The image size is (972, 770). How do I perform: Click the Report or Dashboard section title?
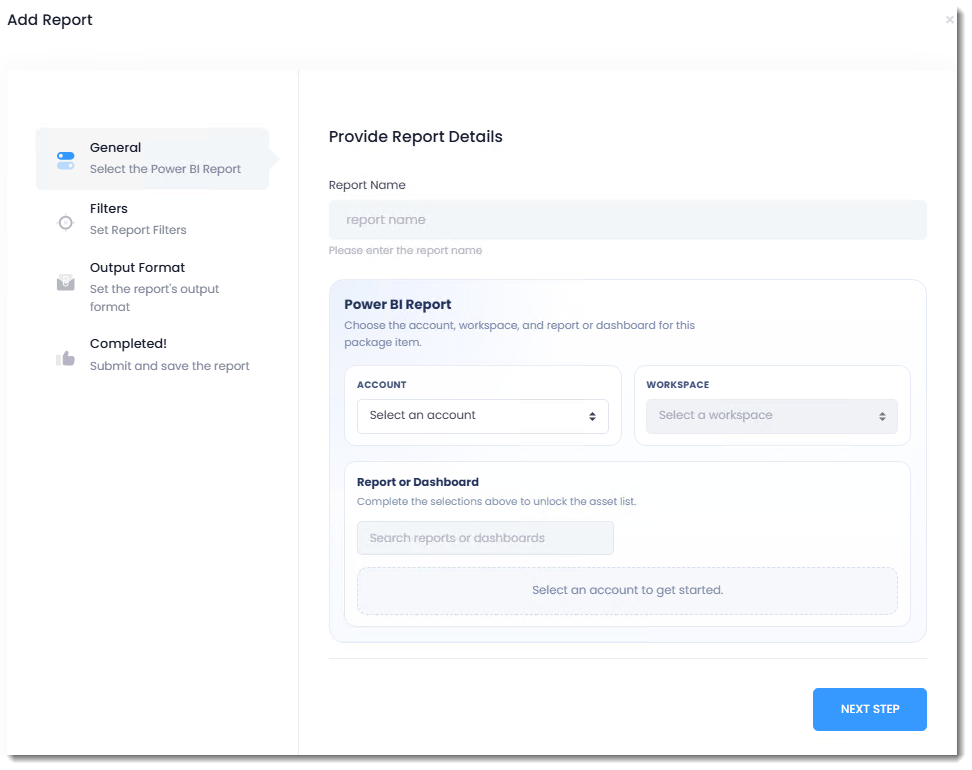click(x=417, y=482)
